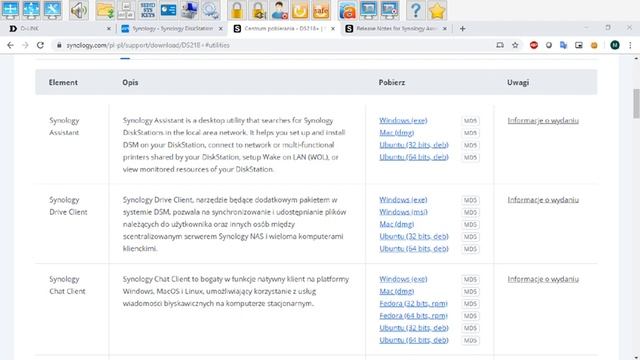Open the yellow padlock tool
This screenshot has width=640, height=360.
click(x=236, y=10)
